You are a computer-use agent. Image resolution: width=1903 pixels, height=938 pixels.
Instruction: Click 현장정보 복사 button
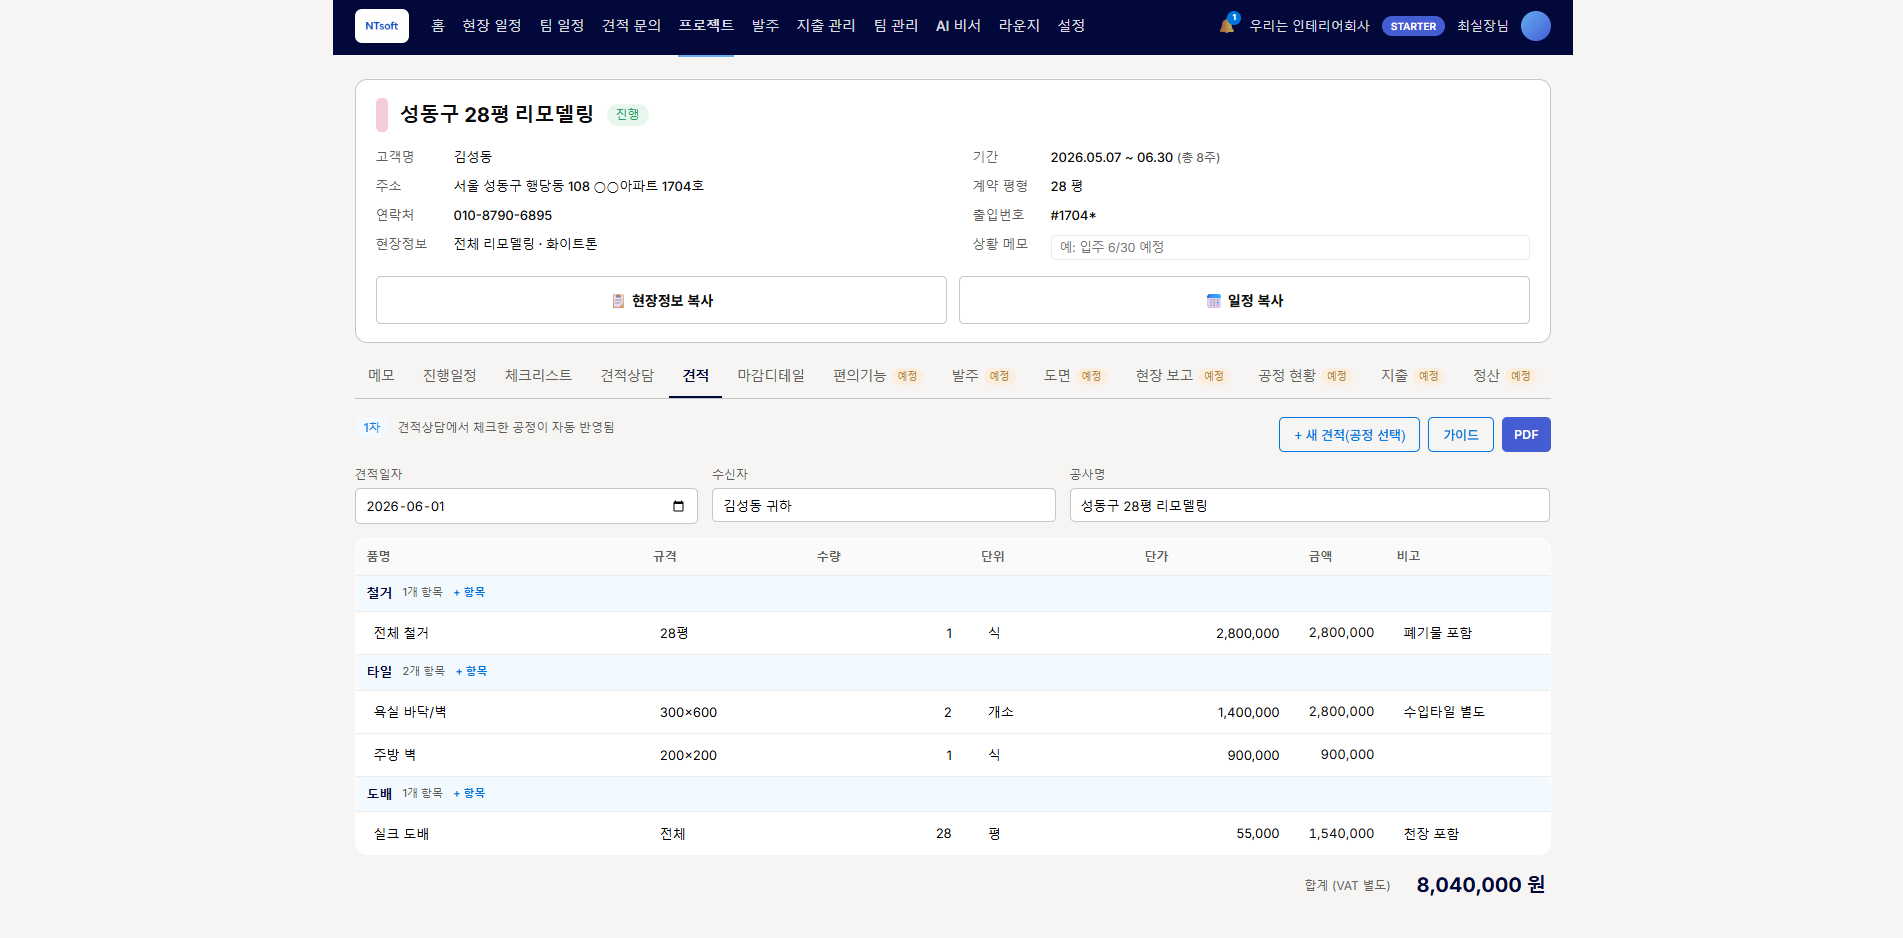[661, 300]
